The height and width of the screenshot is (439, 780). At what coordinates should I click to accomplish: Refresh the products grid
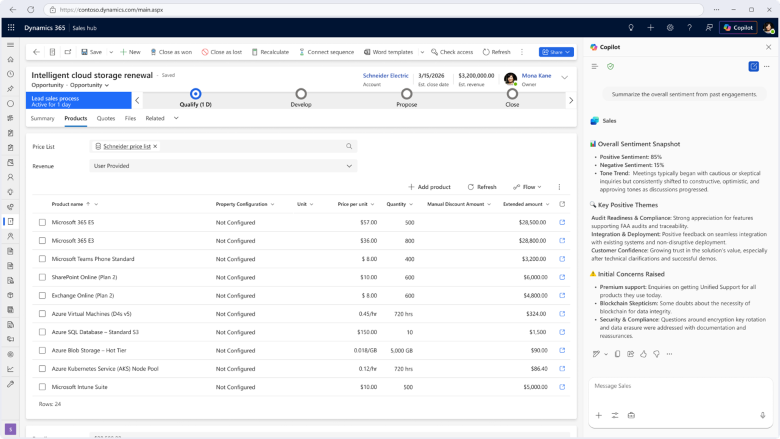click(x=482, y=187)
